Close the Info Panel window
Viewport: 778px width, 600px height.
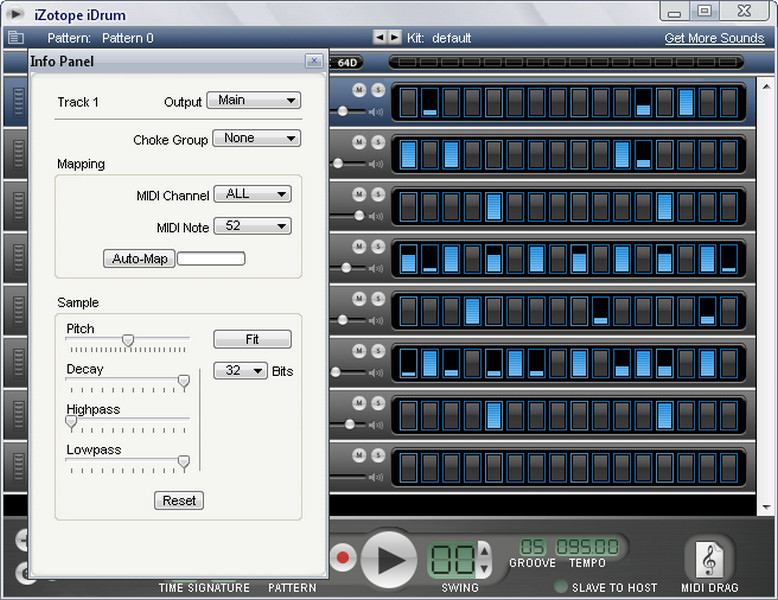point(314,61)
